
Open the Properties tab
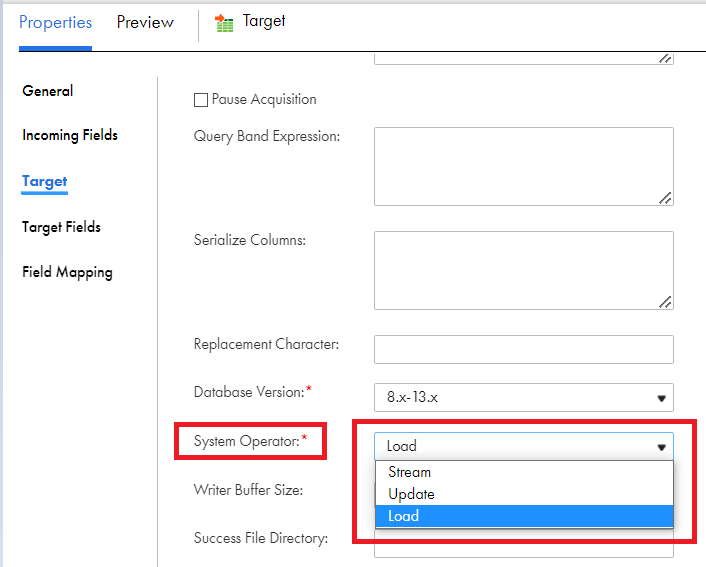point(55,22)
